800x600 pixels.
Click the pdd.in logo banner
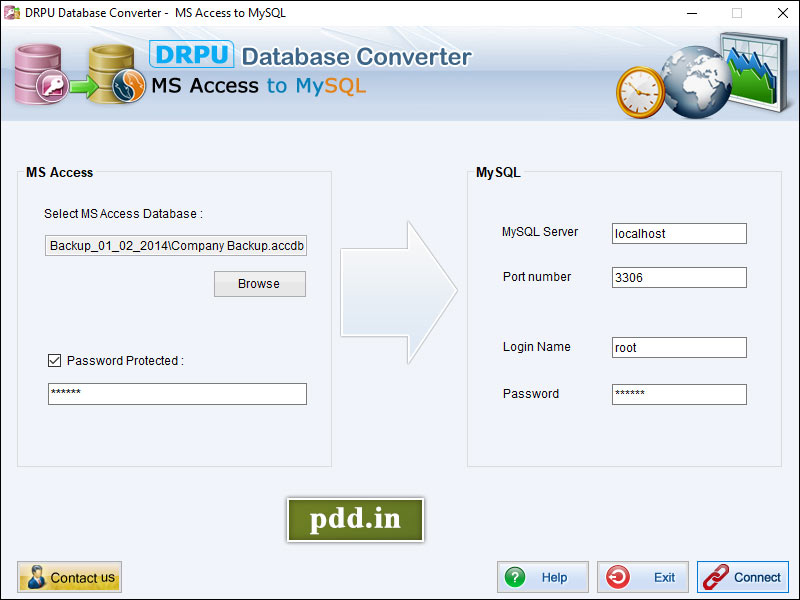pos(355,521)
